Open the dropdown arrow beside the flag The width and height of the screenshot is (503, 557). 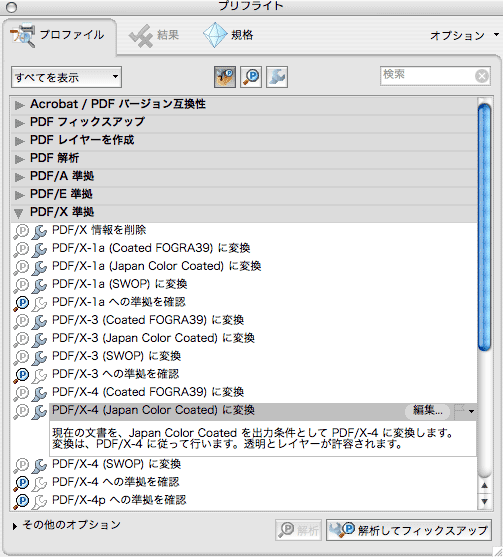[471, 411]
